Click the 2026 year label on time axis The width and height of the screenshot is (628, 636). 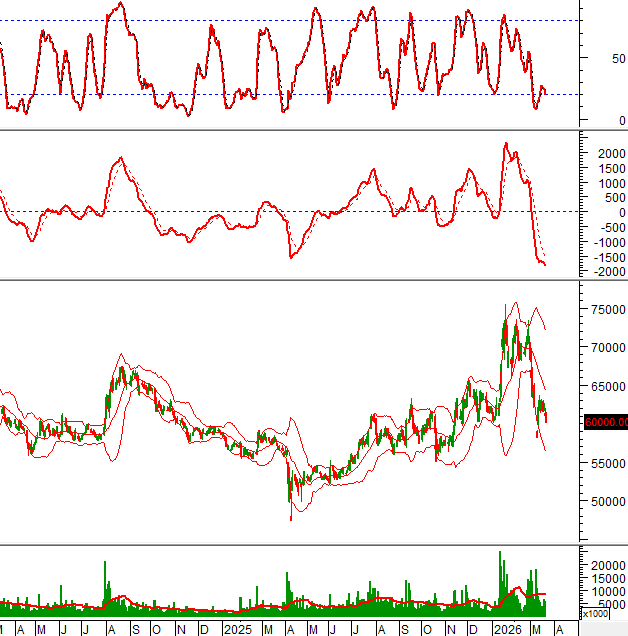[508, 629]
